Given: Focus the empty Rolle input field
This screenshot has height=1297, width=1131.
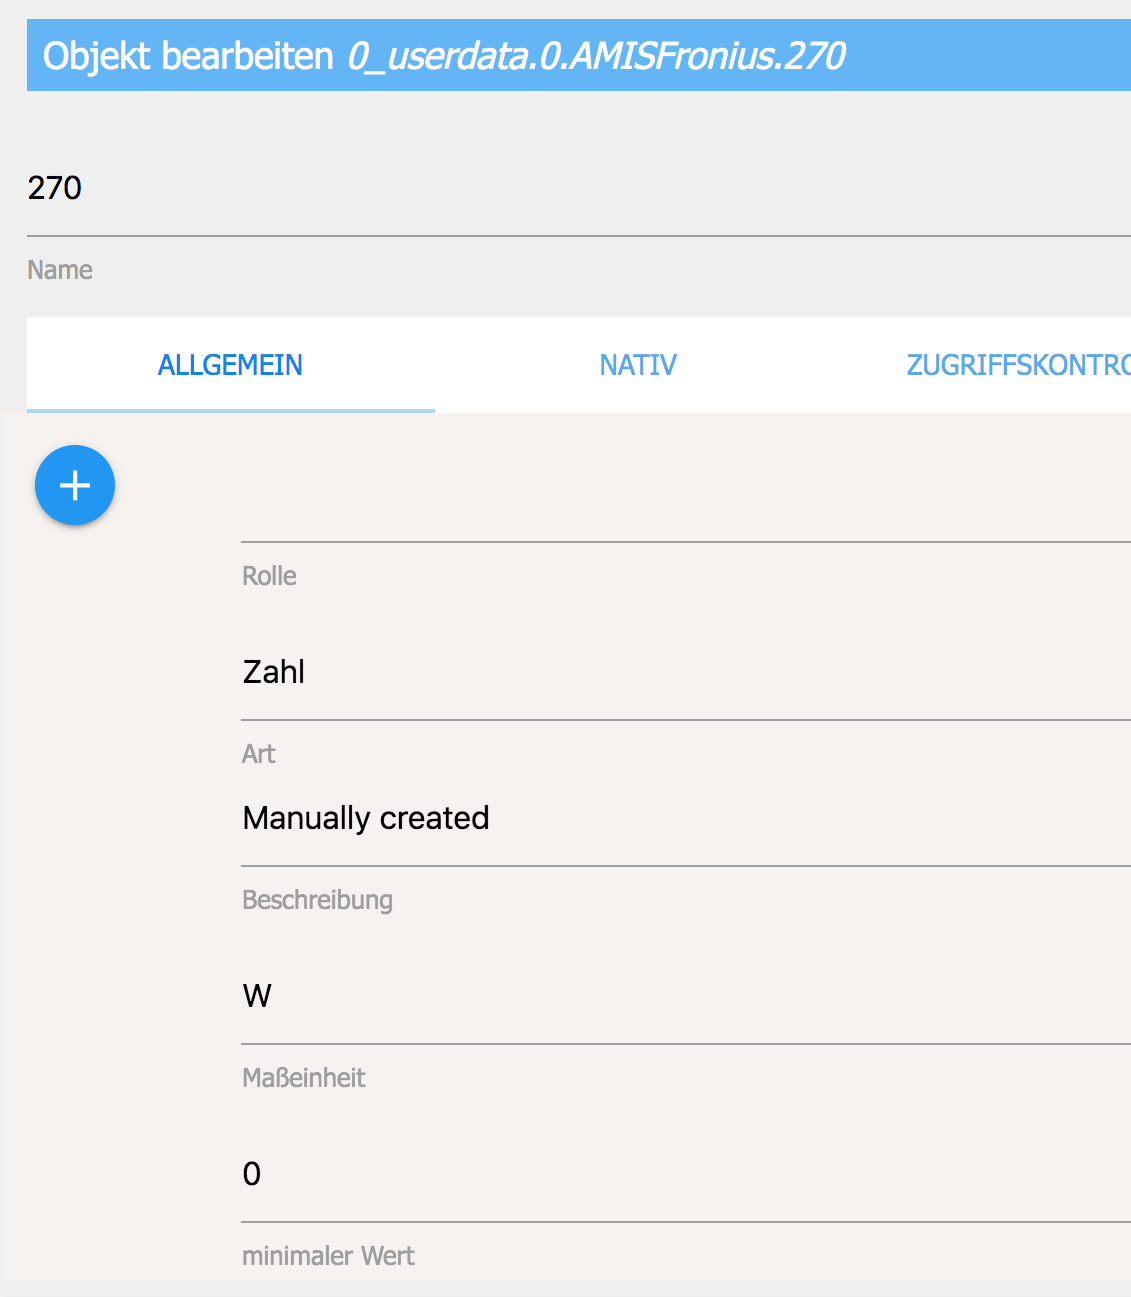Looking at the screenshot, I should click(685, 515).
